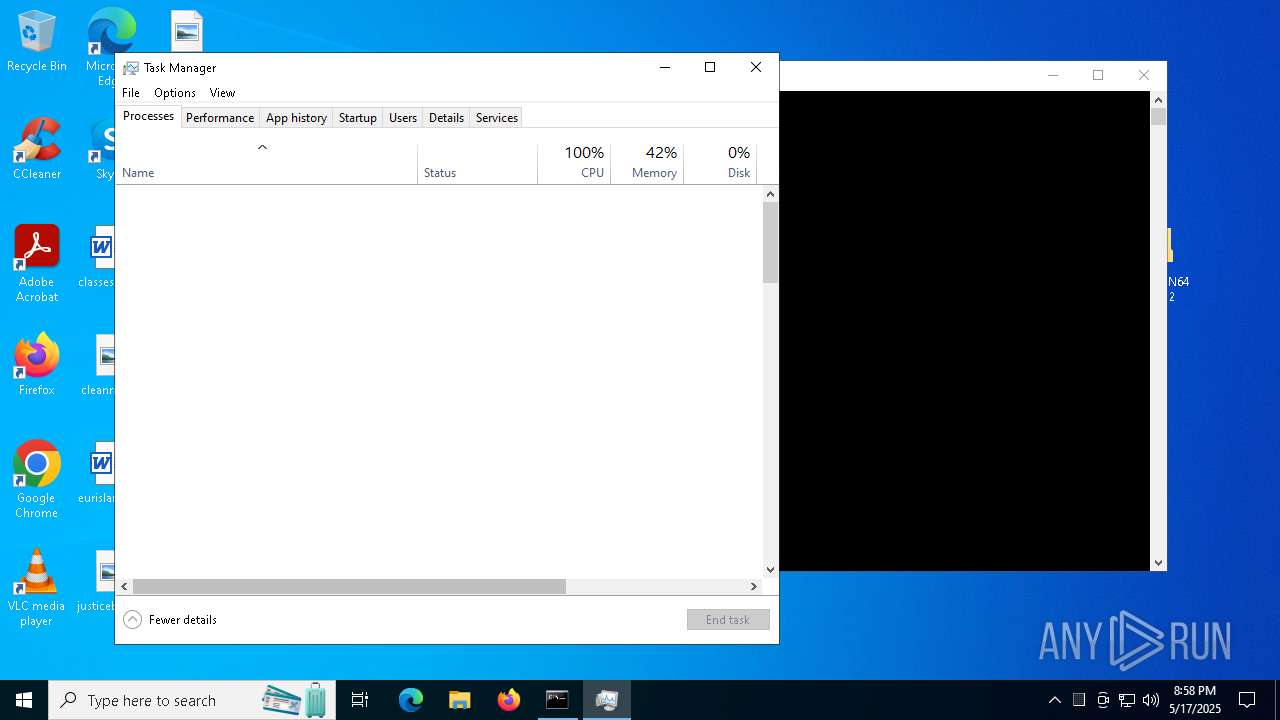Switch to the Details tab
Screen dimensions: 1280x720
446,118
